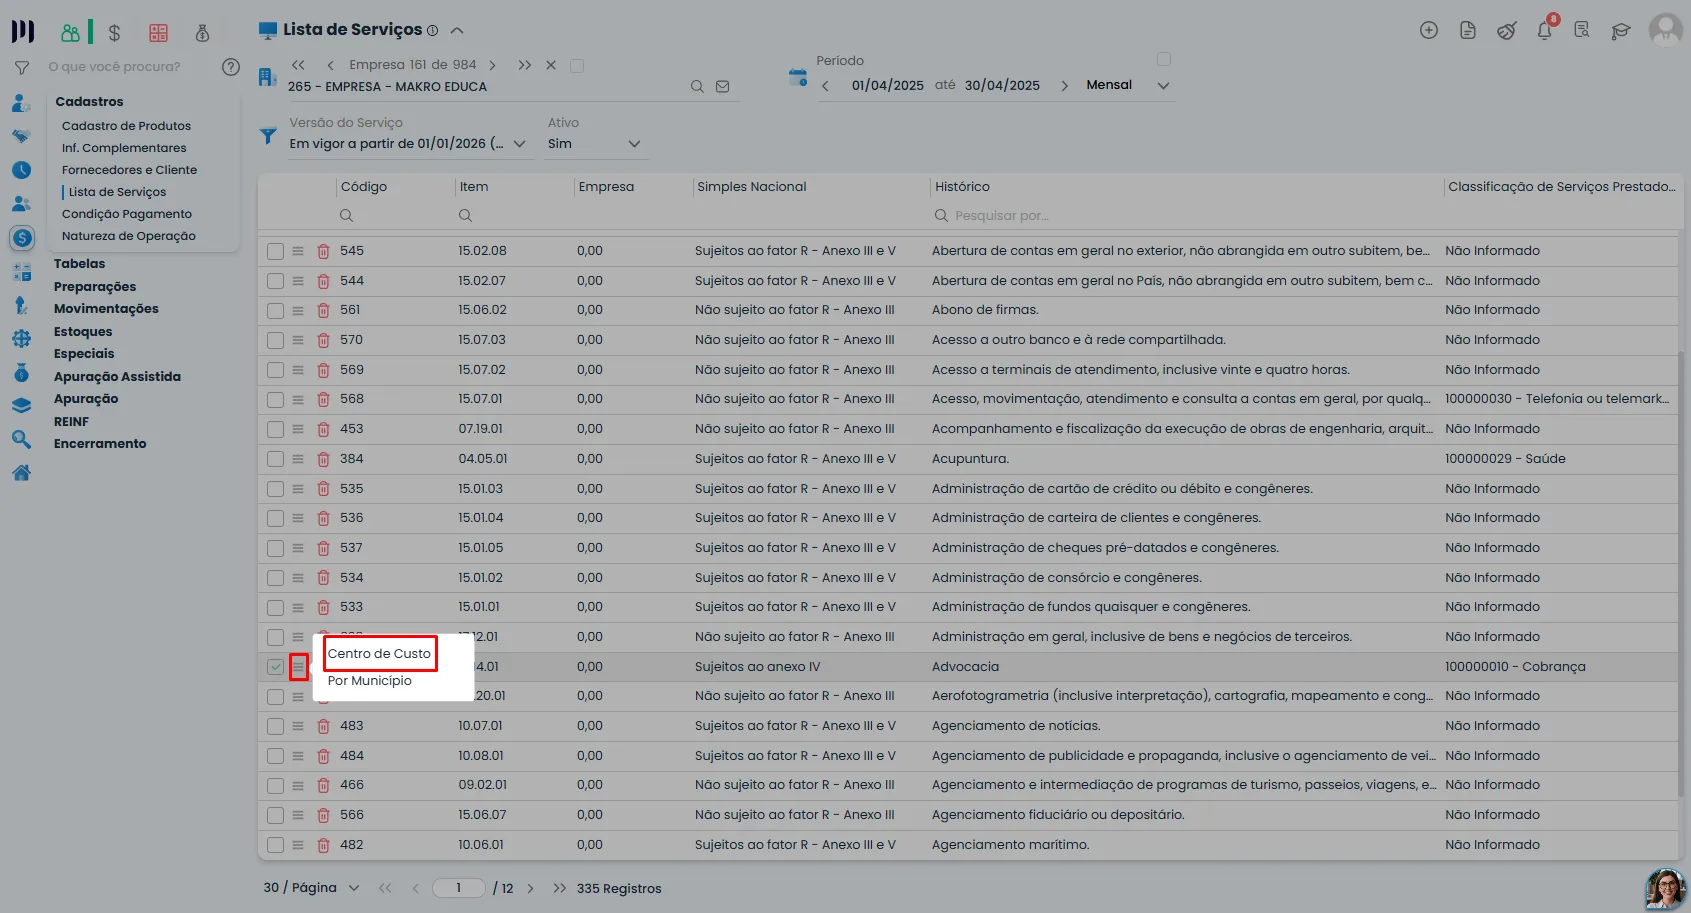Toggle the checkbox beside company navigation
The height and width of the screenshot is (913, 1691).
[x=576, y=66]
